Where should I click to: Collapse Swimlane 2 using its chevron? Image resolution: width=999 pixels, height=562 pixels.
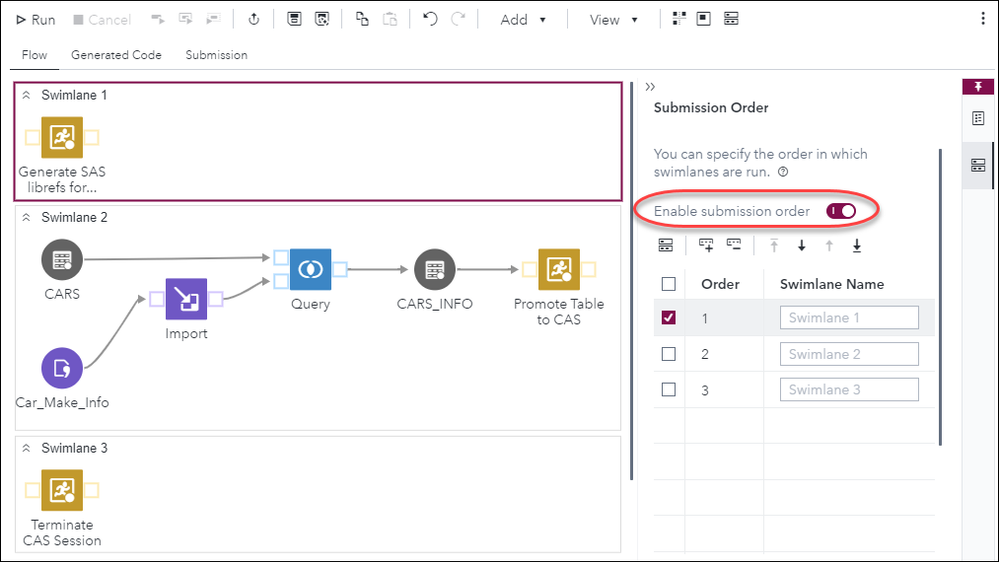pyautogui.click(x=27, y=217)
